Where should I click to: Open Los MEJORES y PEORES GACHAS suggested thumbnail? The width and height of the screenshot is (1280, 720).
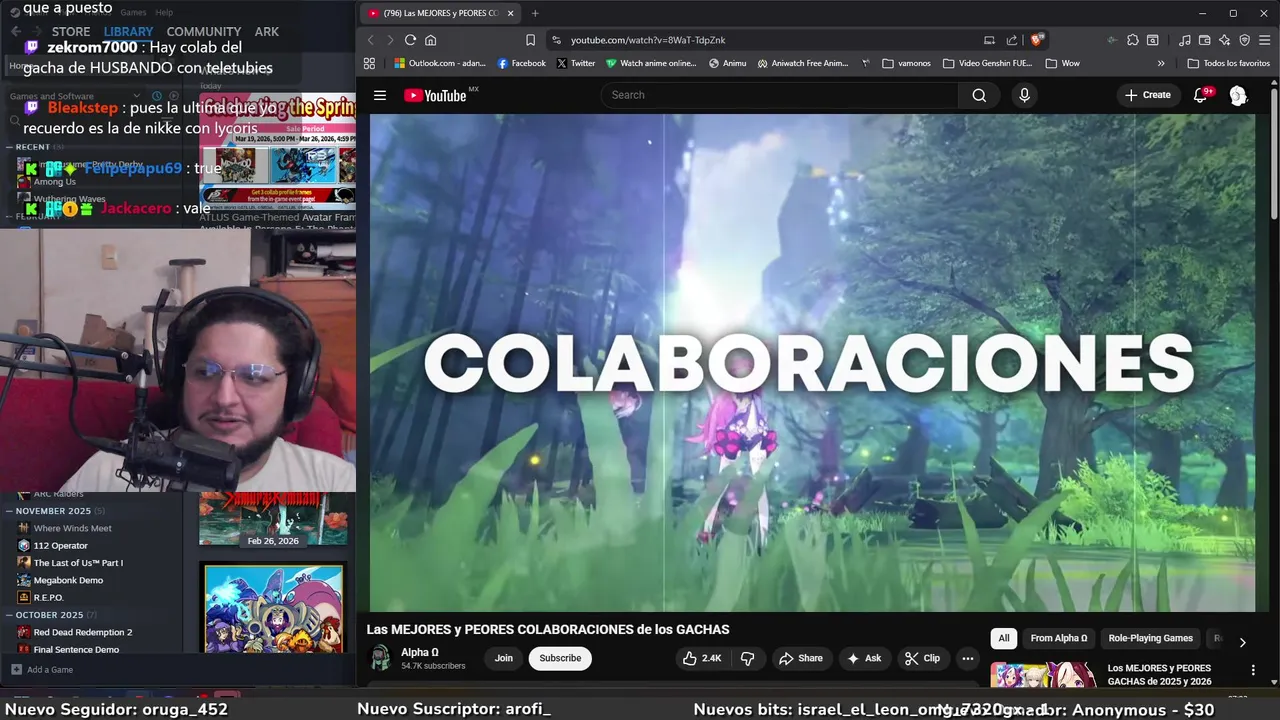(x=1043, y=675)
